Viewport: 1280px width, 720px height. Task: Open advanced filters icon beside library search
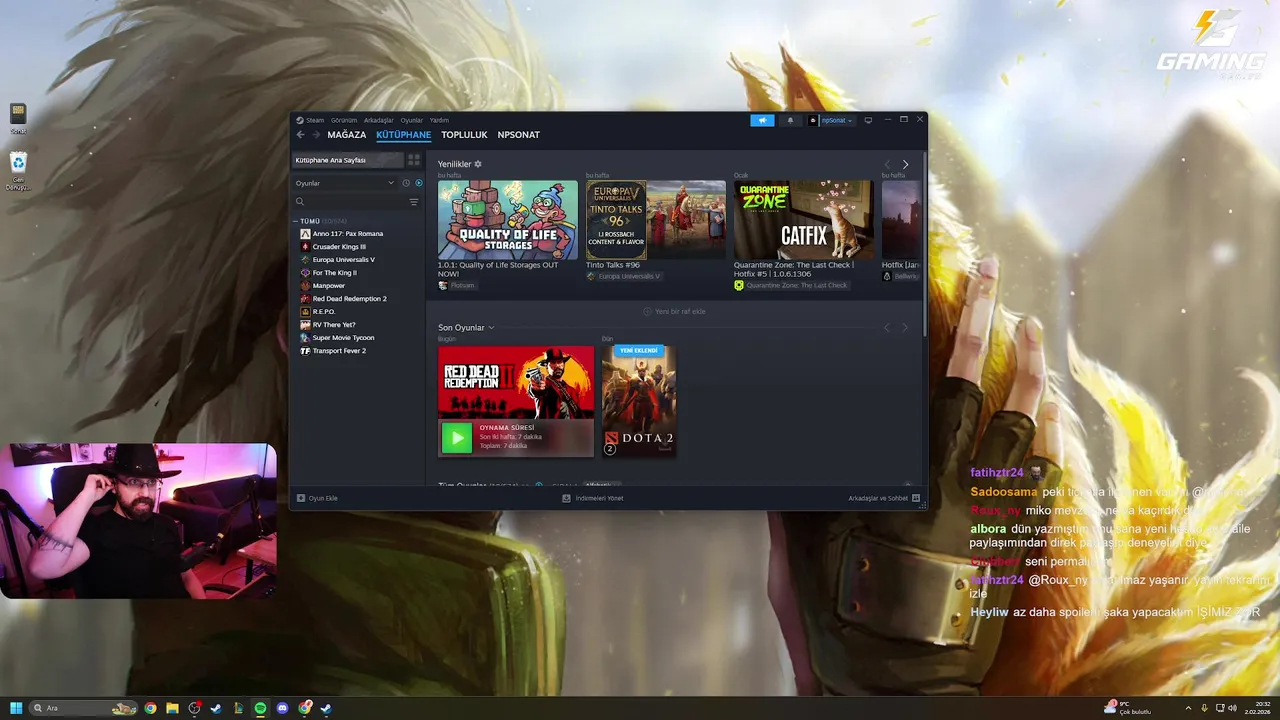point(414,202)
